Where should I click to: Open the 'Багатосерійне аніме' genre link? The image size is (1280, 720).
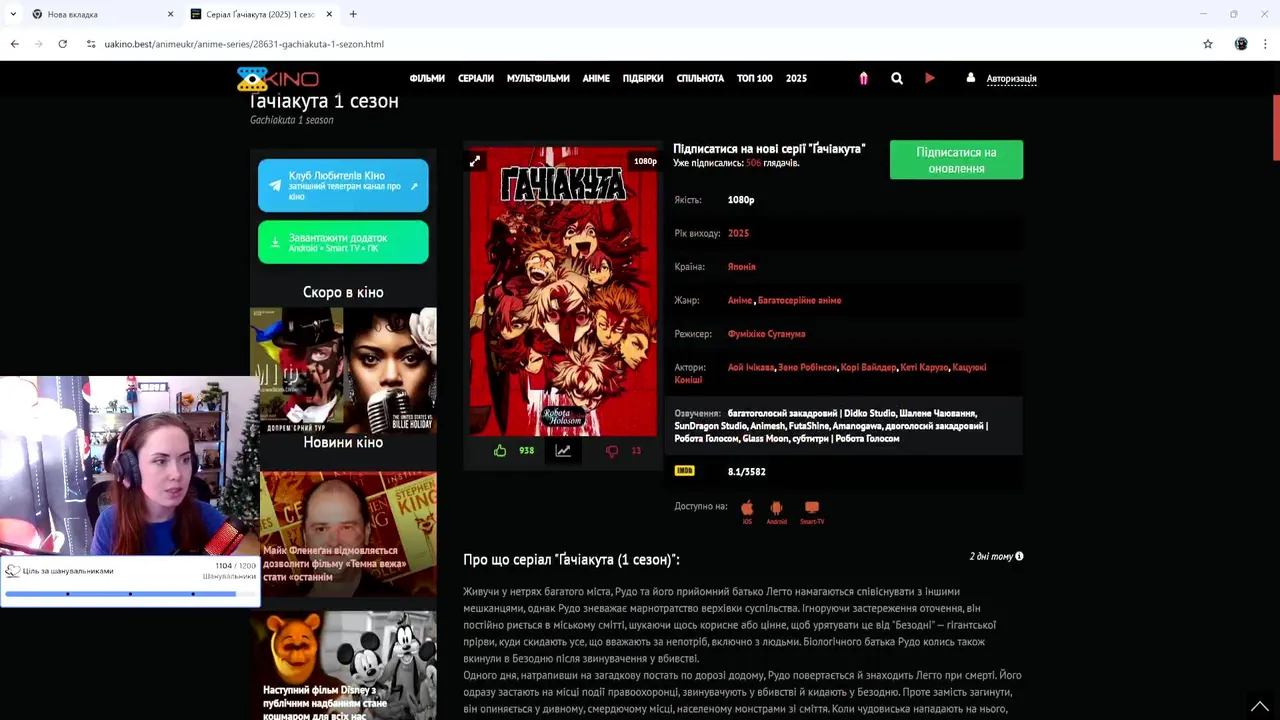(799, 300)
